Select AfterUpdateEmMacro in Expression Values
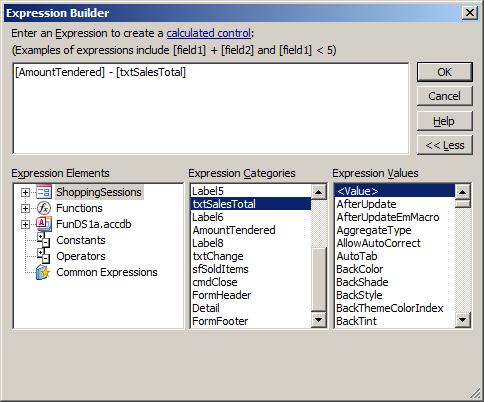 (395, 217)
